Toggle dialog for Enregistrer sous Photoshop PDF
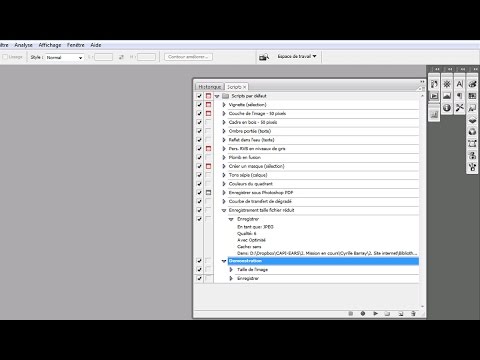This screenshot has width=480, height=360. pyautogui.click(x=208, y=193)
